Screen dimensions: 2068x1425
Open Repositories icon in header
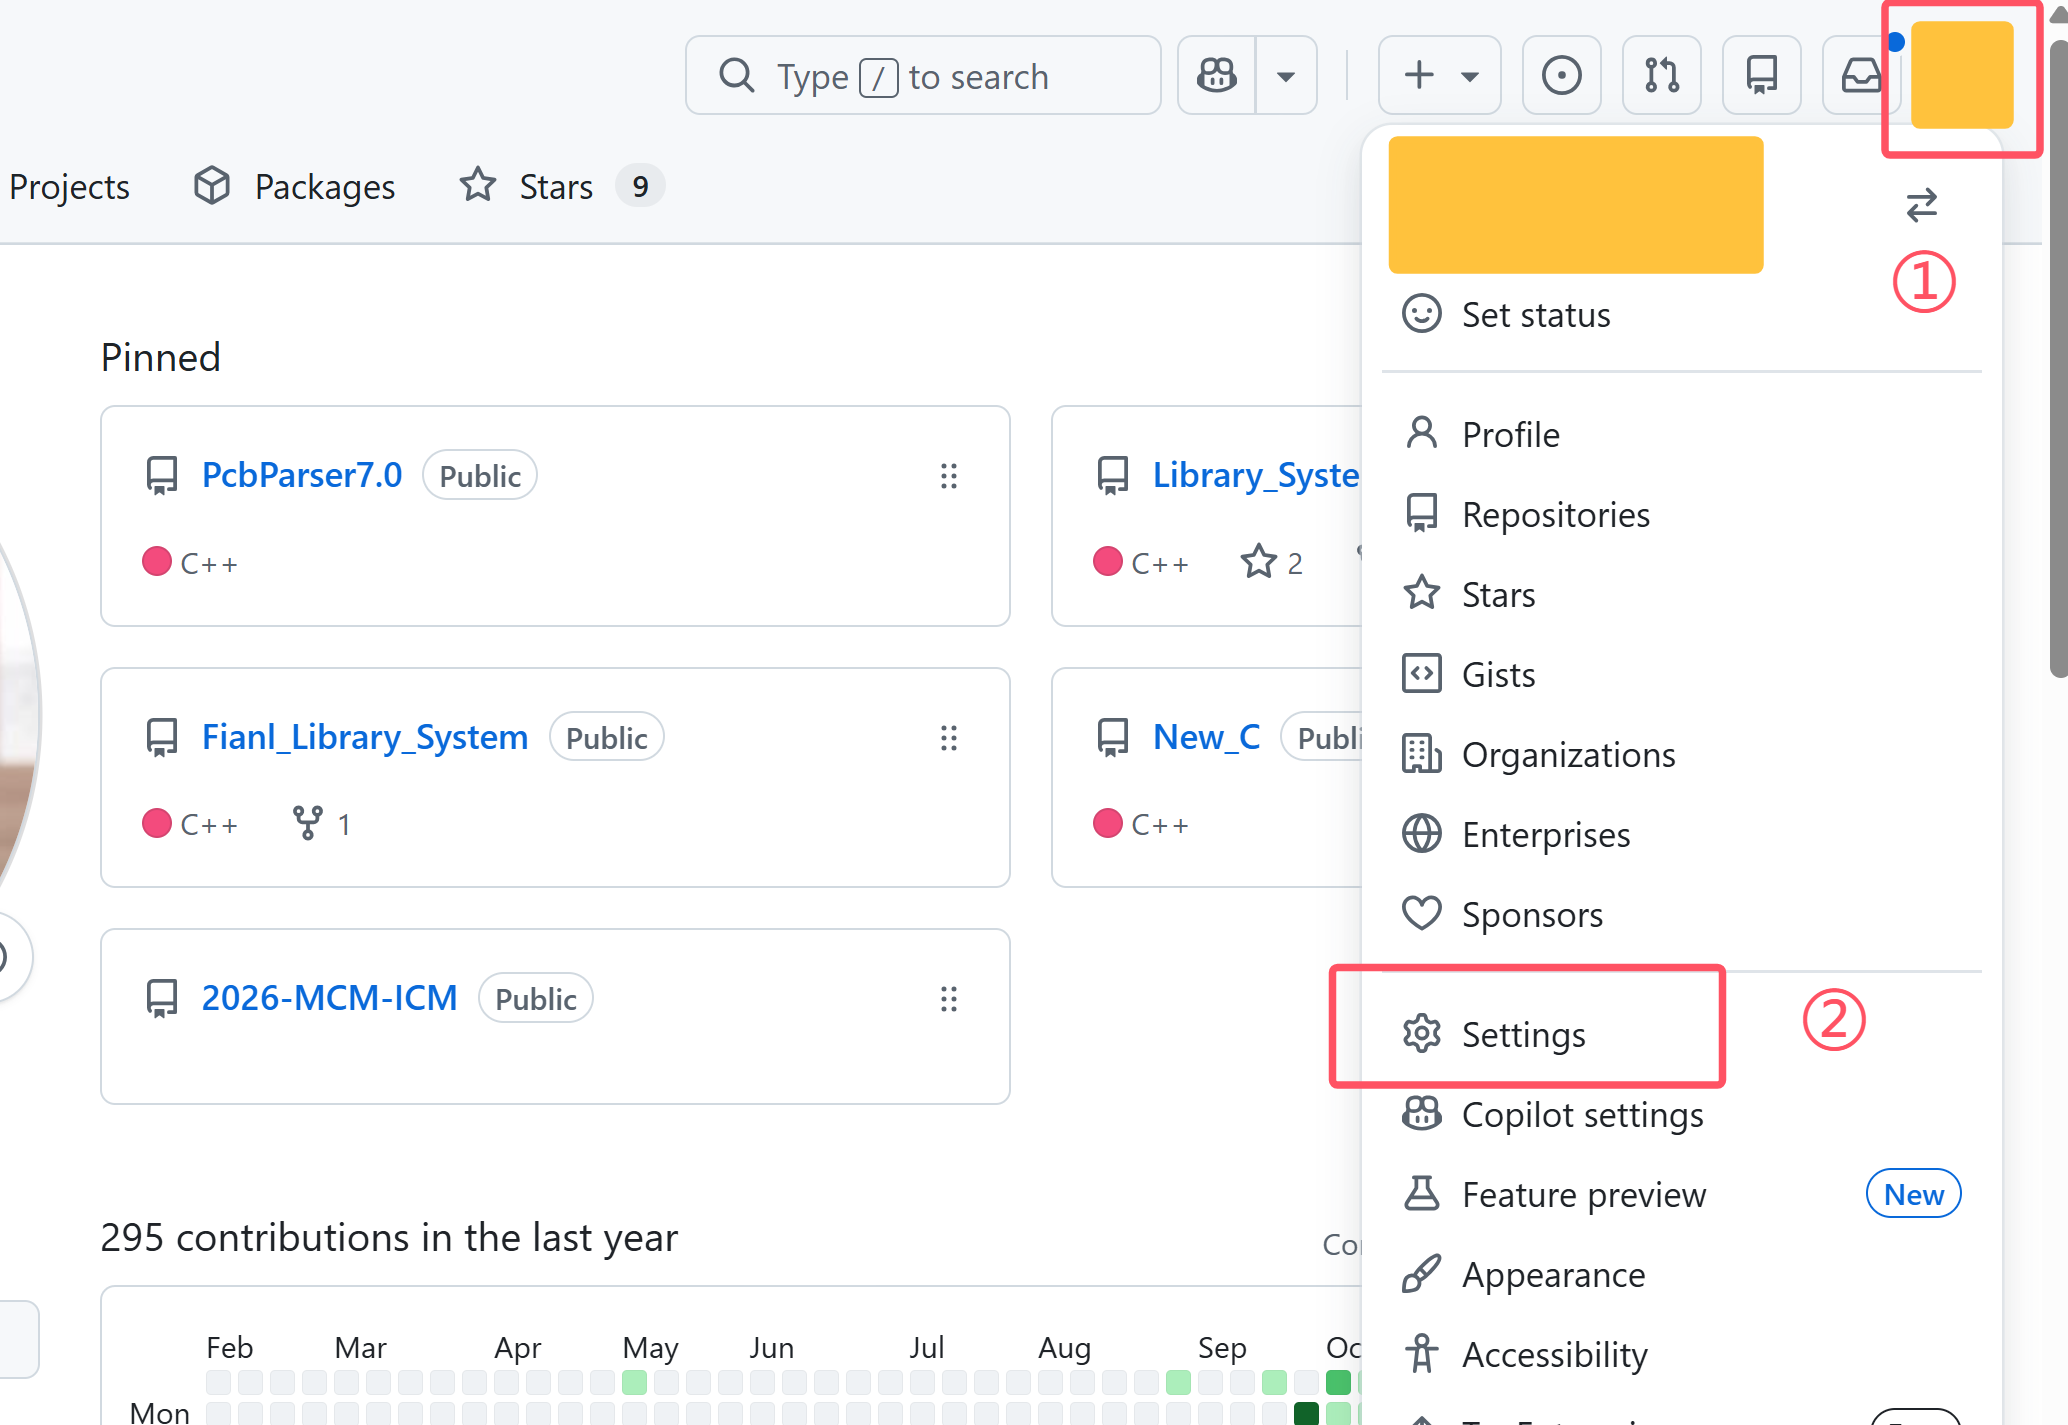1761,76
